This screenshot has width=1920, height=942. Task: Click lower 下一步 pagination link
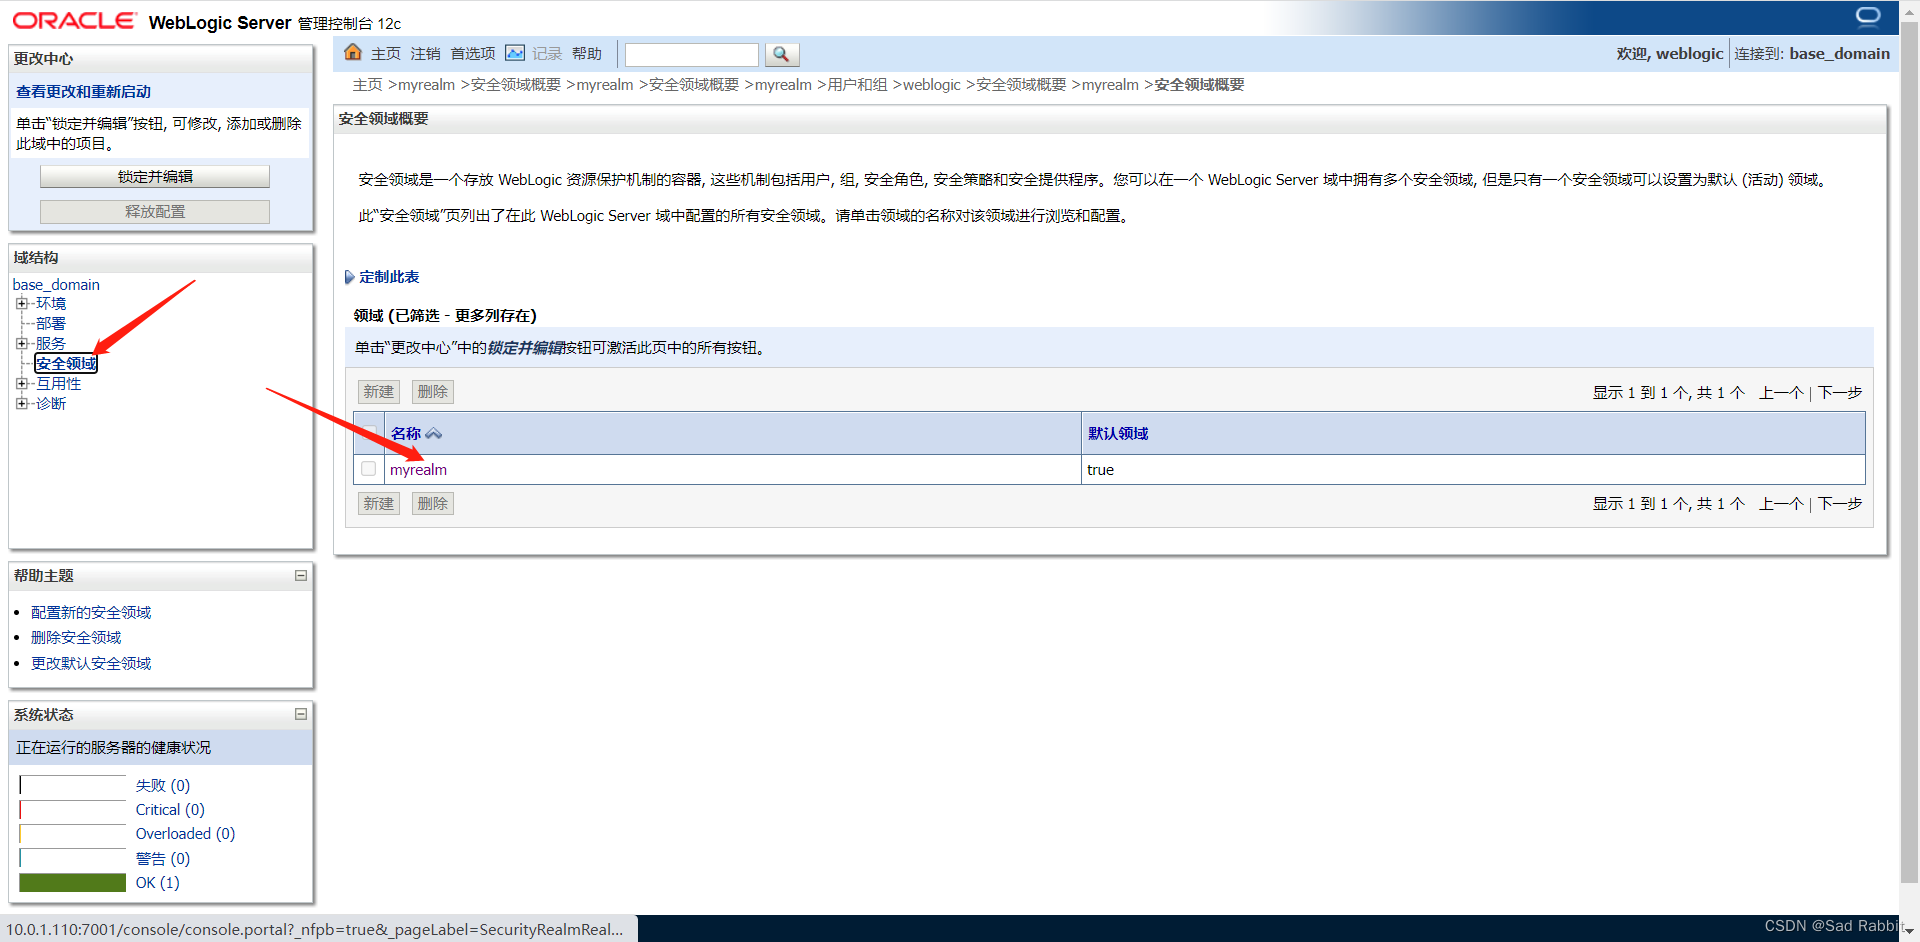click(x=1840, y=504)
